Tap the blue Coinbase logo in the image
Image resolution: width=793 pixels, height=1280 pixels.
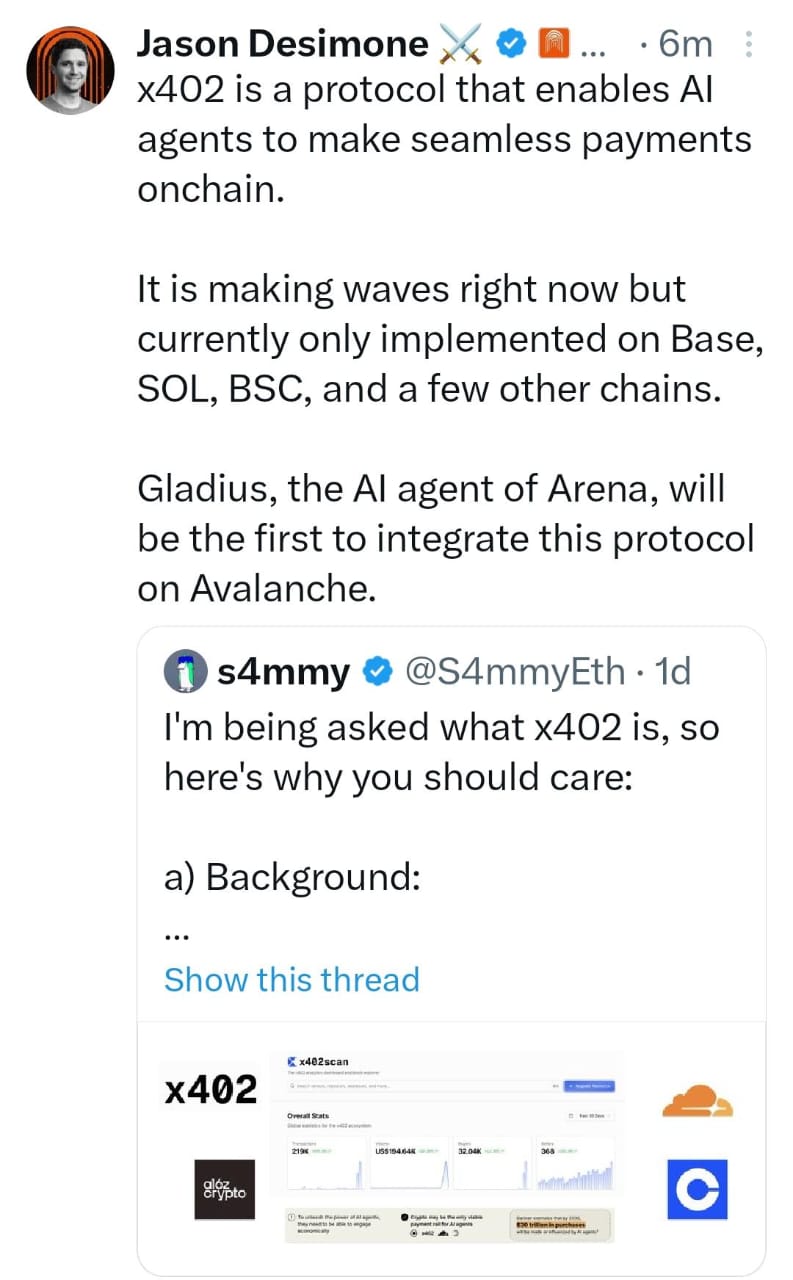[697, 1189]
